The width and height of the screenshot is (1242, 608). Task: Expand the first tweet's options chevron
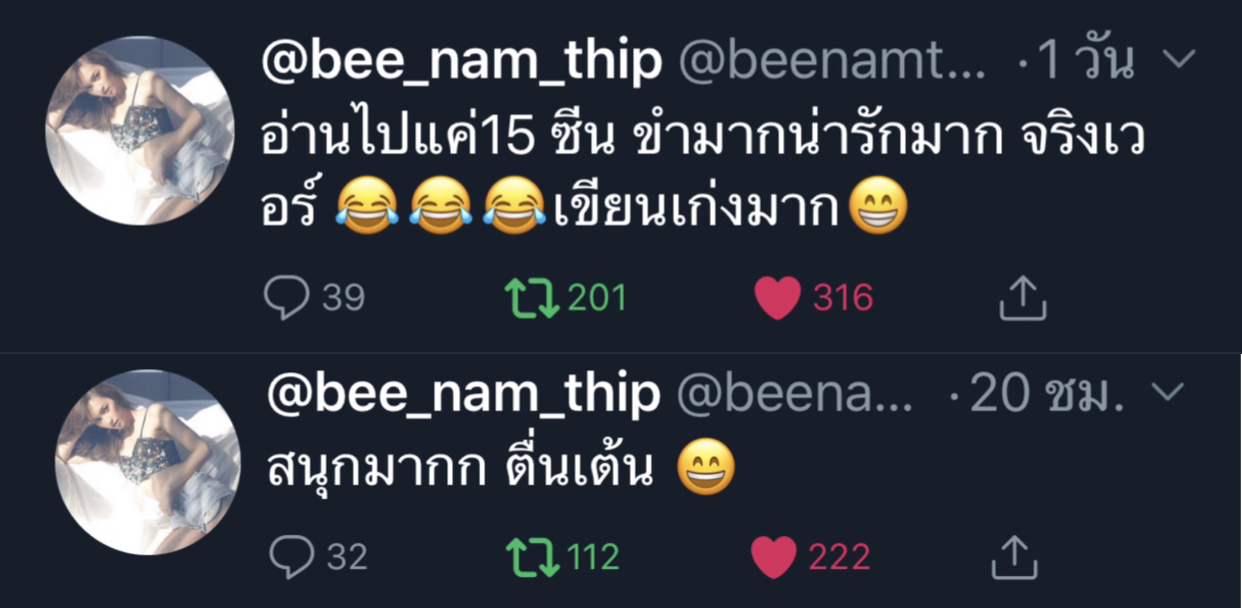(1180, 60)
